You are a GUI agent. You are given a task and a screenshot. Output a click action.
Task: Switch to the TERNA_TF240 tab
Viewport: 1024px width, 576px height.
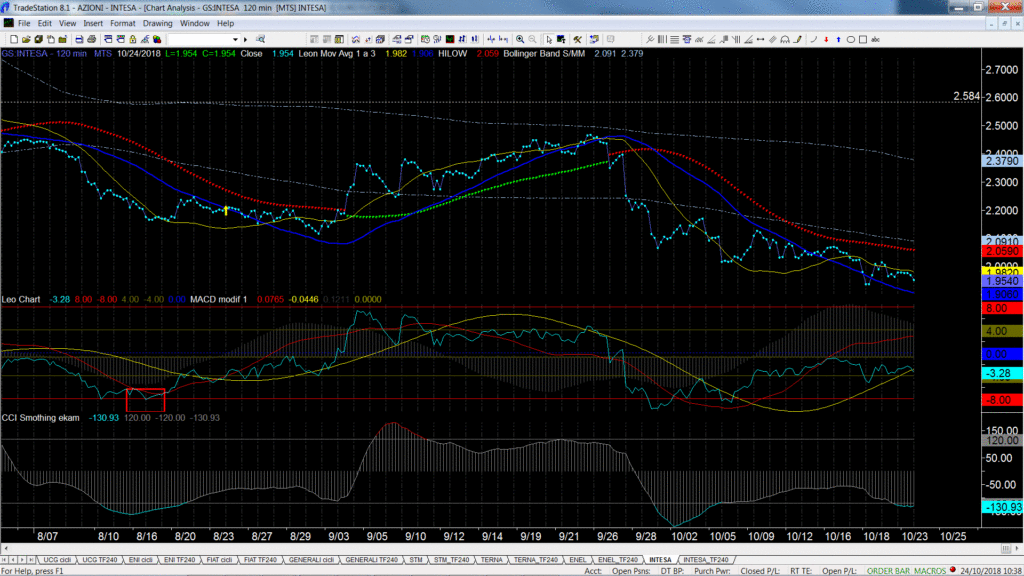[x=536, y=560]
